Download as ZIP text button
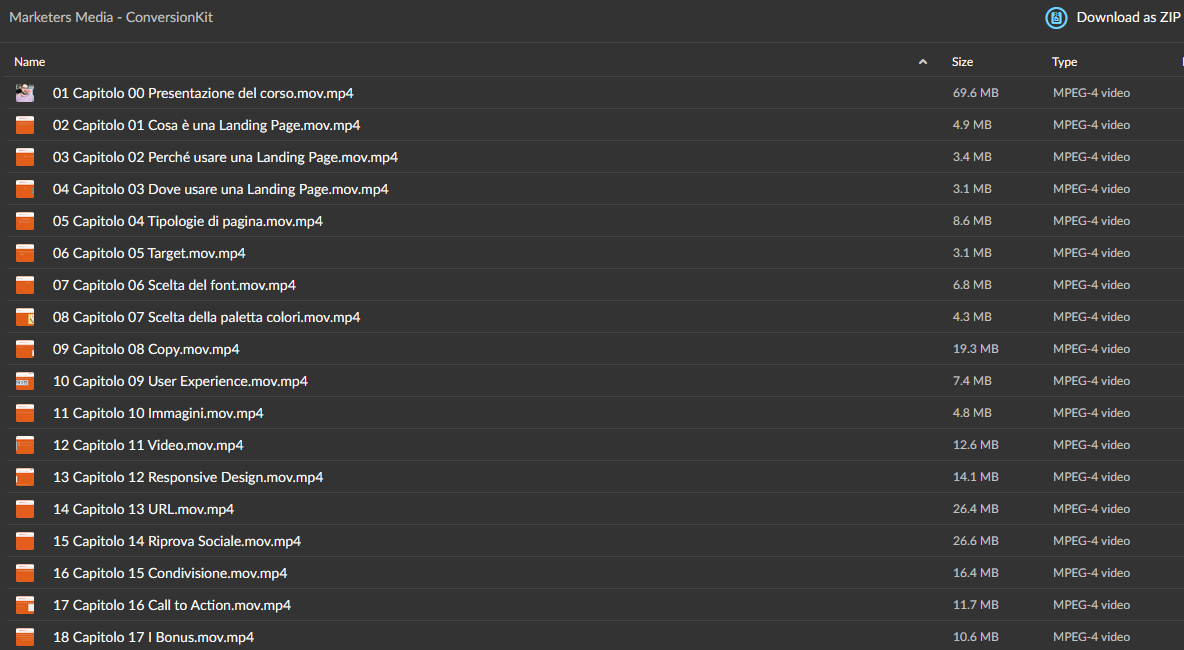This screenshot has width=1184, height=650. [1128, 17]
